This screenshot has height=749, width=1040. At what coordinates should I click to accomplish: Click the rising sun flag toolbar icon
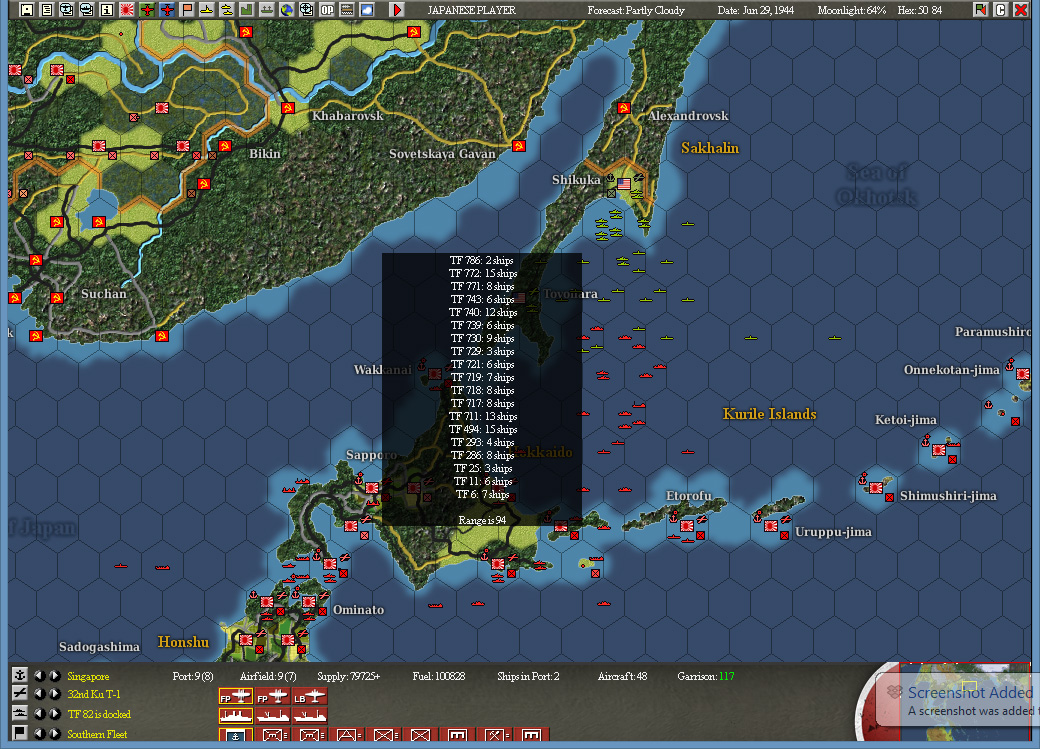[127, 9]
